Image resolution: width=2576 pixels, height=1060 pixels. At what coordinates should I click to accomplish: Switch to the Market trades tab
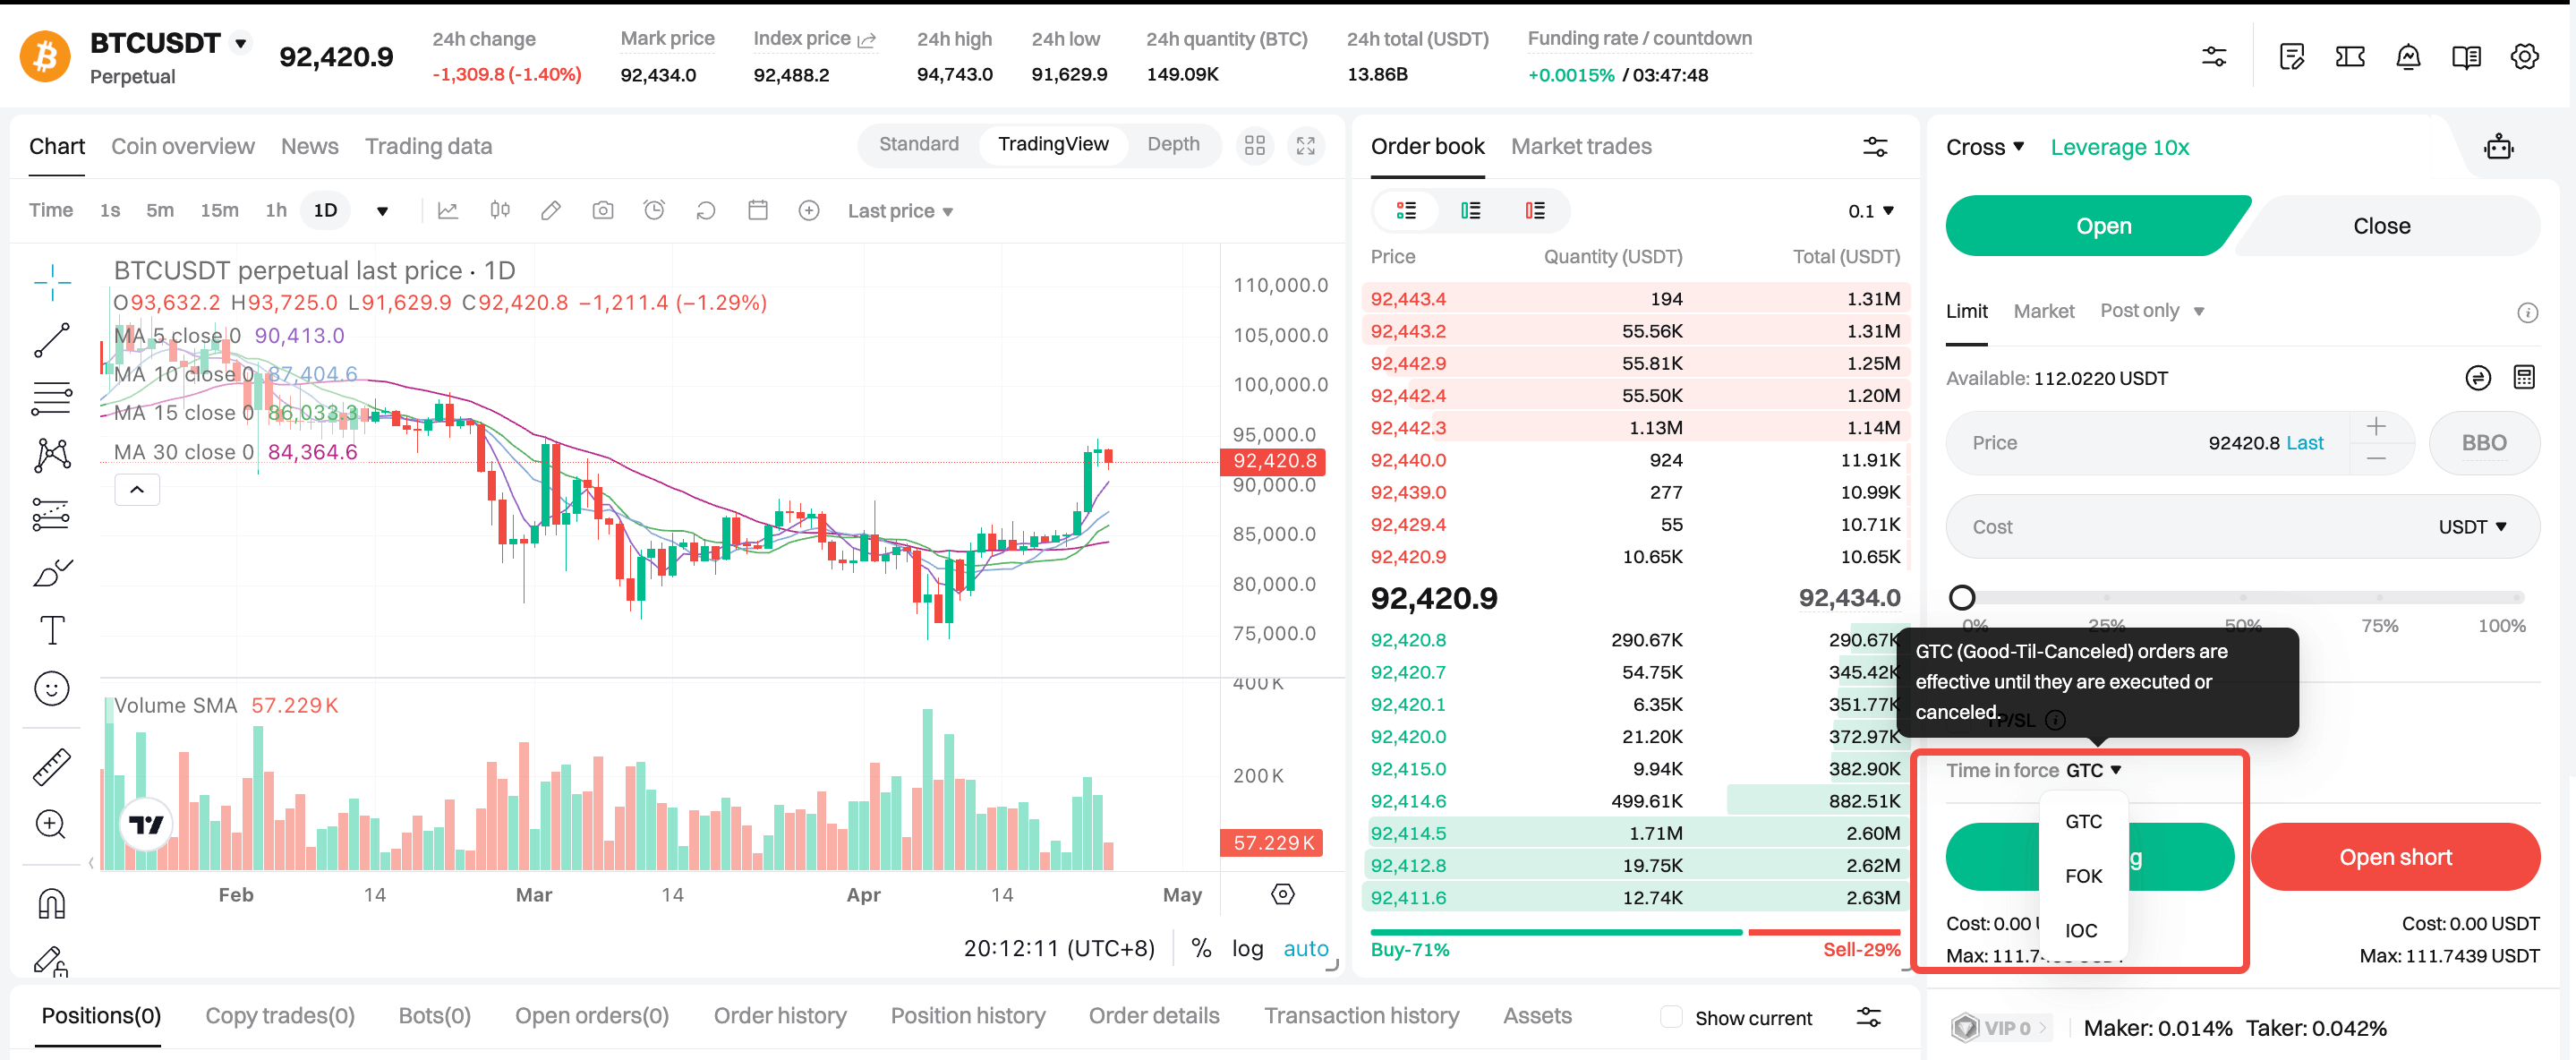click(x=1580, y=146)
